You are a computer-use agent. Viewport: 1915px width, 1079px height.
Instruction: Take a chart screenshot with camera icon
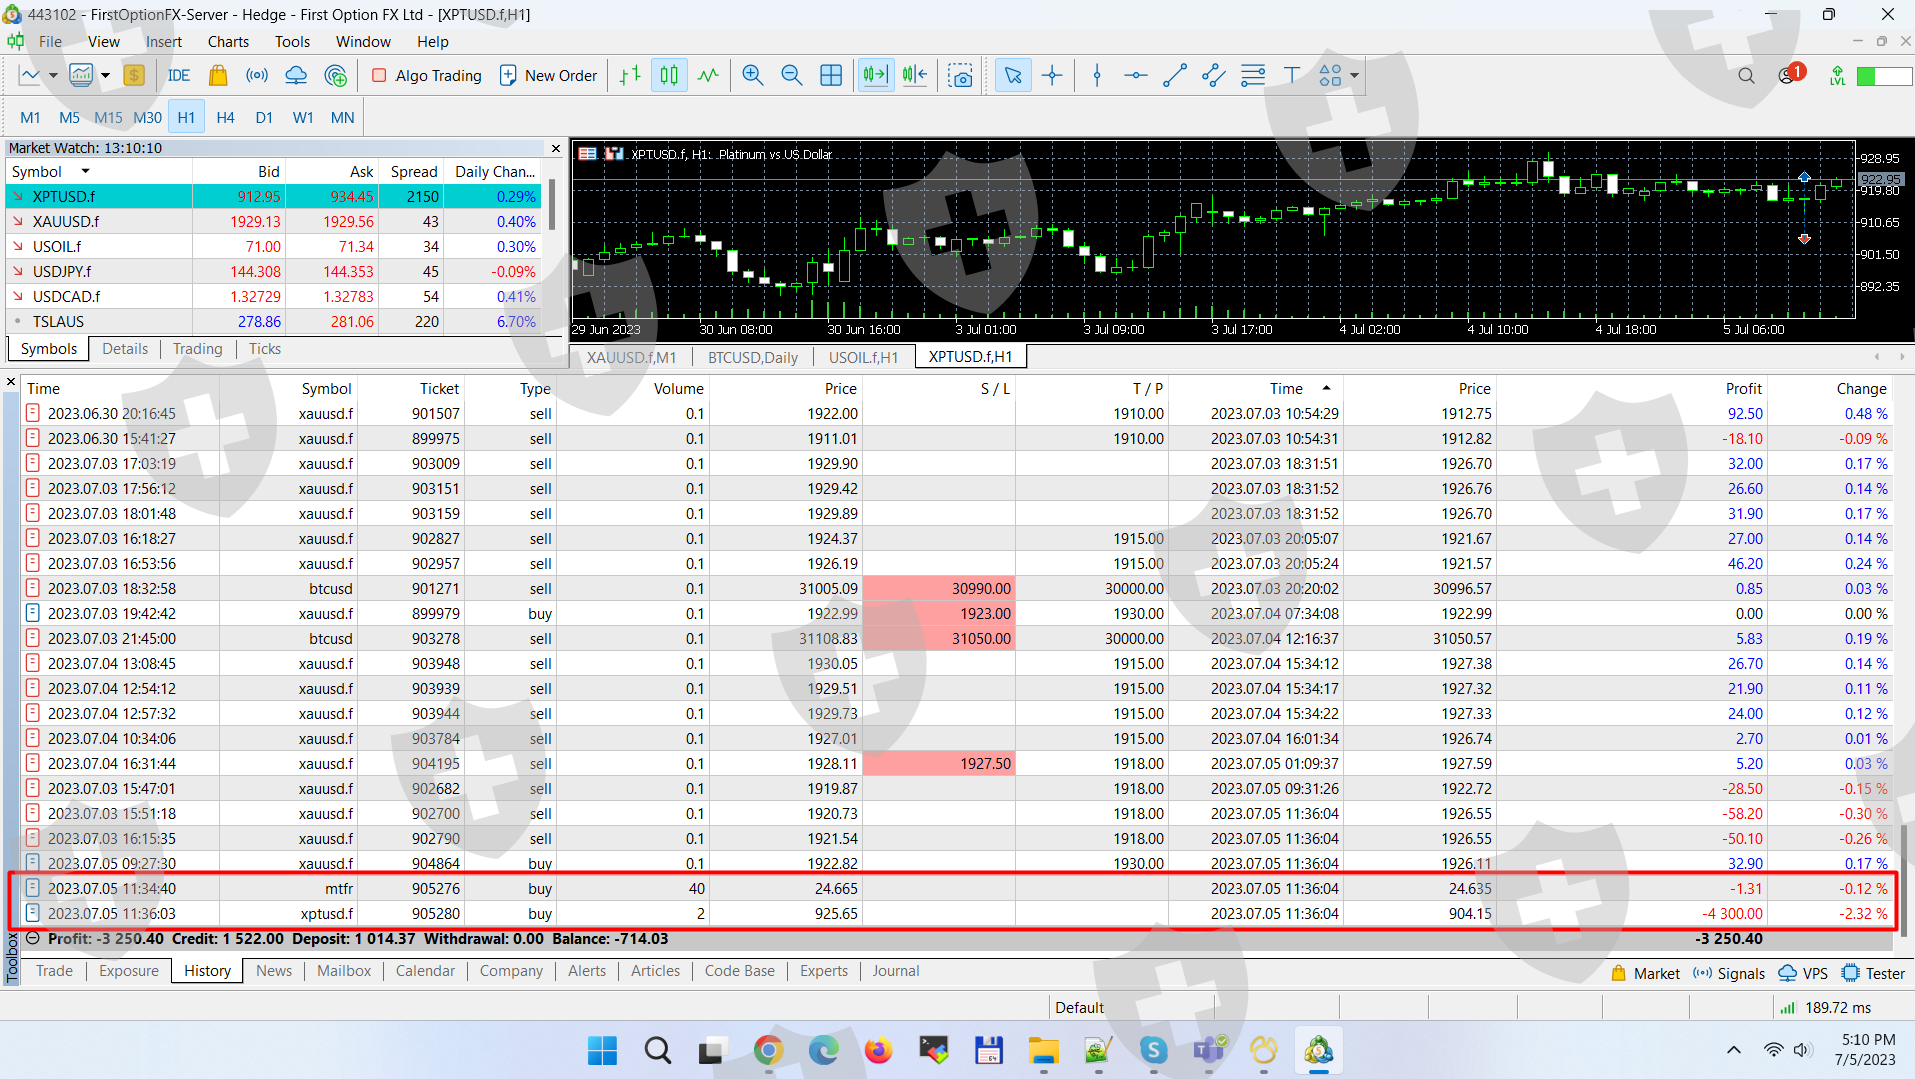click(x=960, y=76)
